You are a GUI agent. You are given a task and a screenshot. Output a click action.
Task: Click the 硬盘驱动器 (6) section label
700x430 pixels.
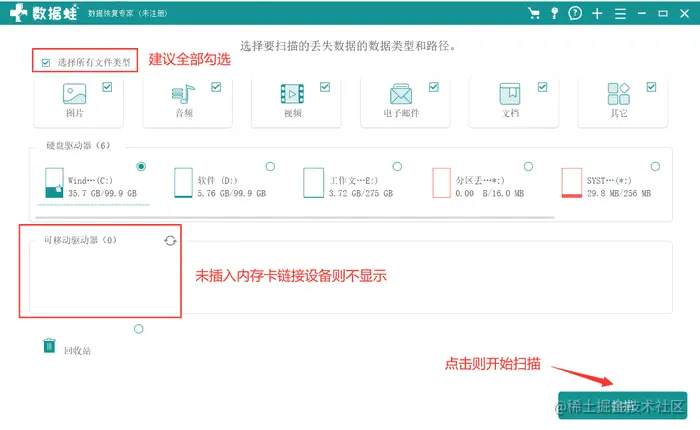tap(78, 146)
